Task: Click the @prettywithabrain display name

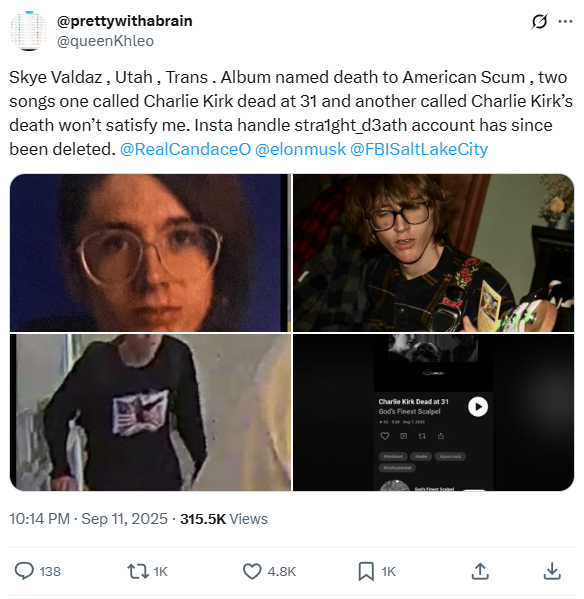Action: (x=125, y=21)
